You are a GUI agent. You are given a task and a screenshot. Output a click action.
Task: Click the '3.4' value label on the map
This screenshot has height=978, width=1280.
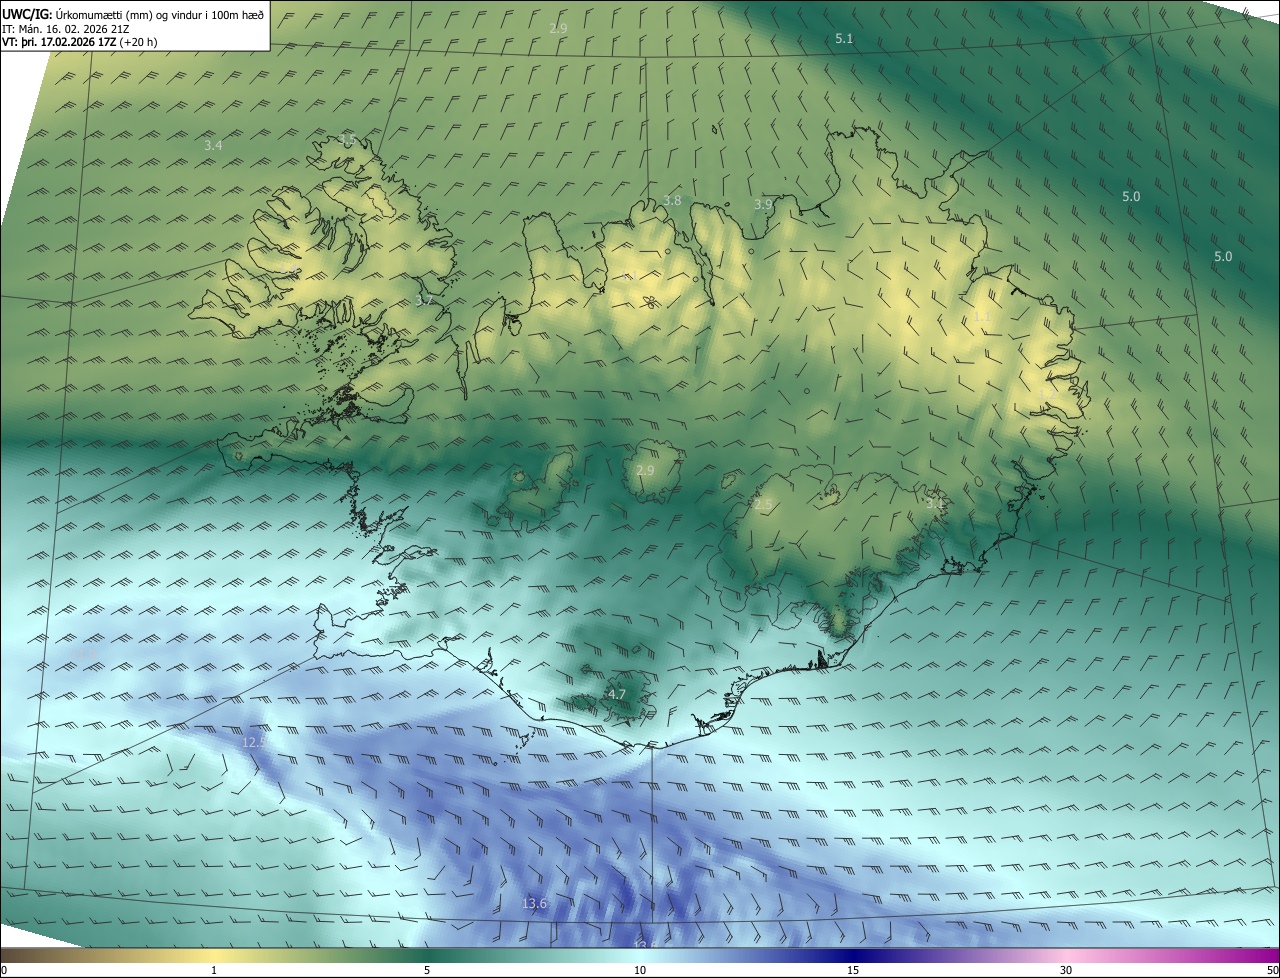coord(213,145)
